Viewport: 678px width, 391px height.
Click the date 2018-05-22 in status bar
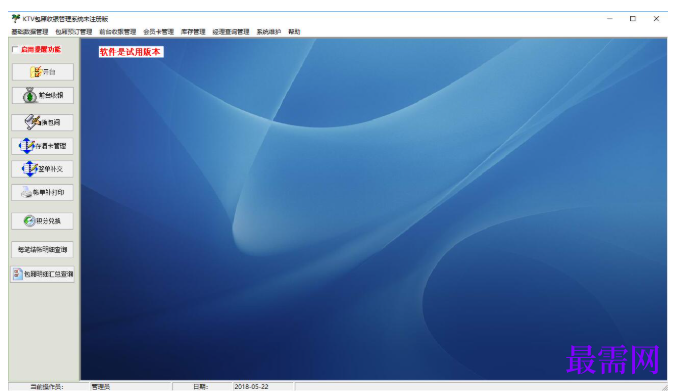[252, 387]
